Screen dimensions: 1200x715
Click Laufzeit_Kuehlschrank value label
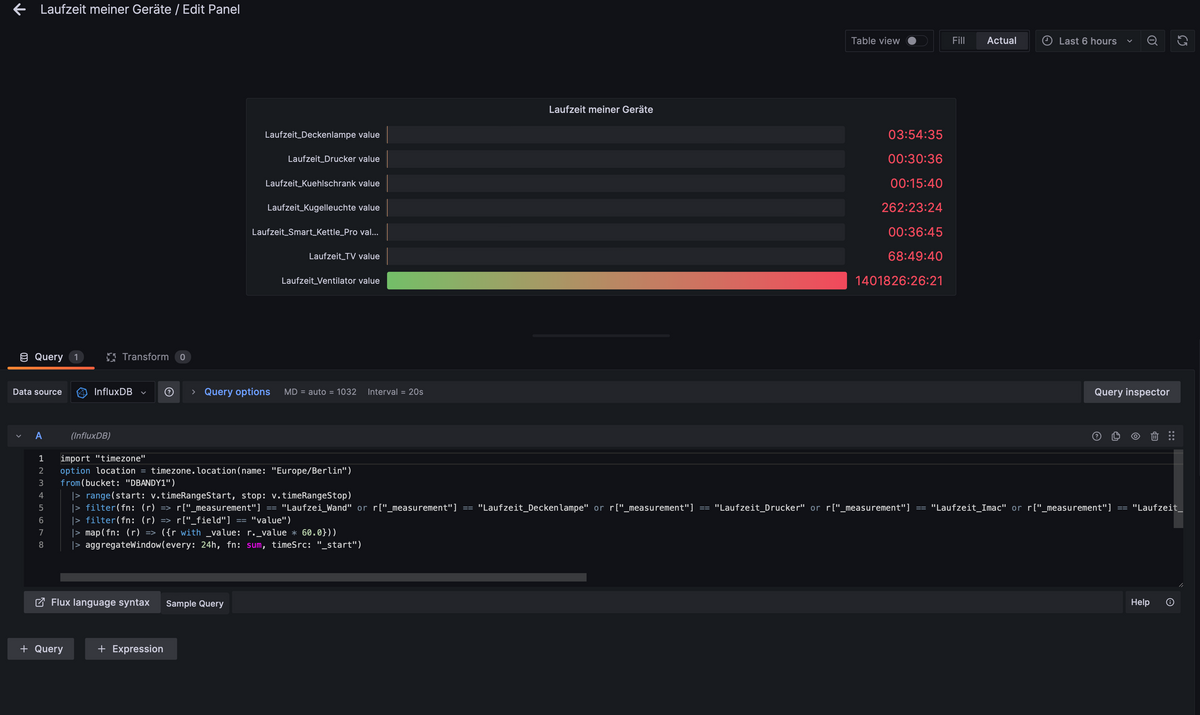[322, 183]
